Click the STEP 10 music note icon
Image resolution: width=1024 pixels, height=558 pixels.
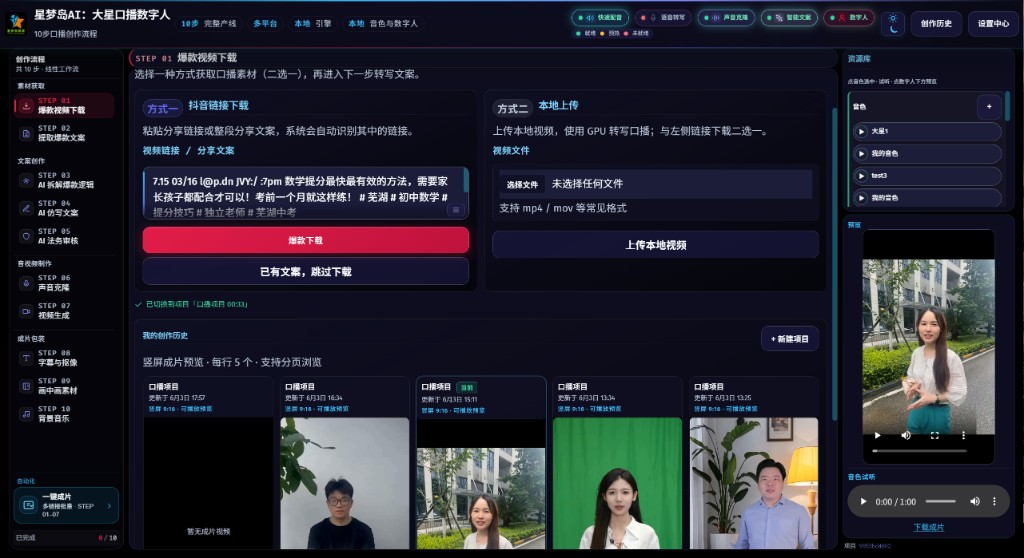tap(26, 414)
